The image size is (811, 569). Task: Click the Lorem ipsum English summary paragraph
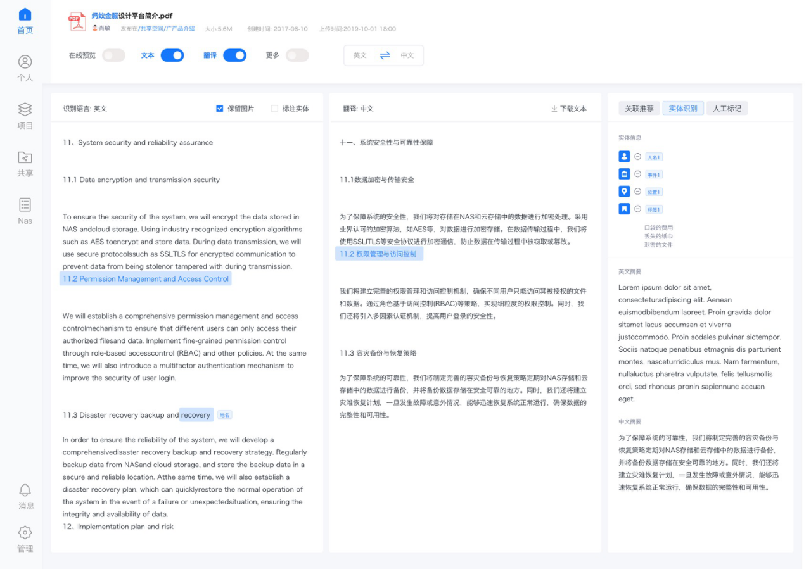pos(699,343)
